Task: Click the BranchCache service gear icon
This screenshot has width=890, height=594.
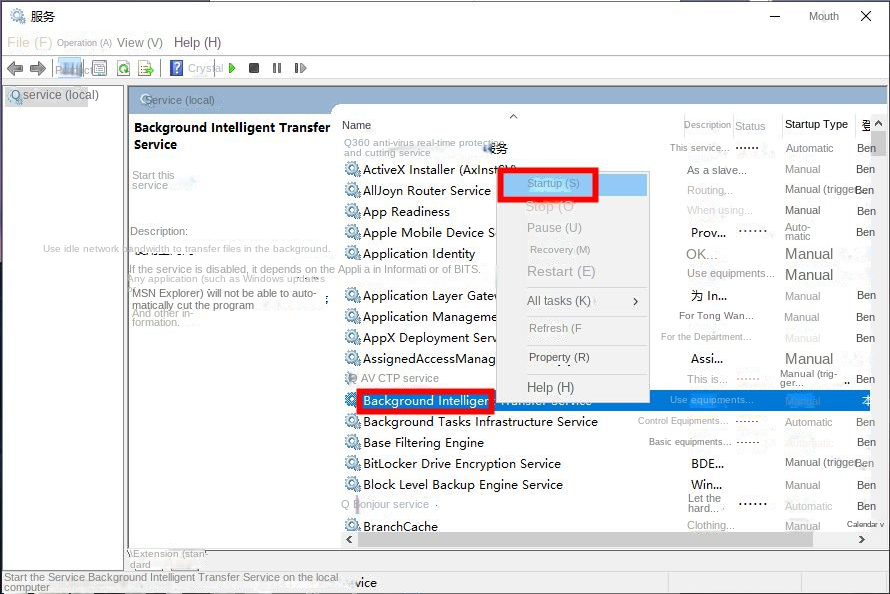Action: pos(352,526)
